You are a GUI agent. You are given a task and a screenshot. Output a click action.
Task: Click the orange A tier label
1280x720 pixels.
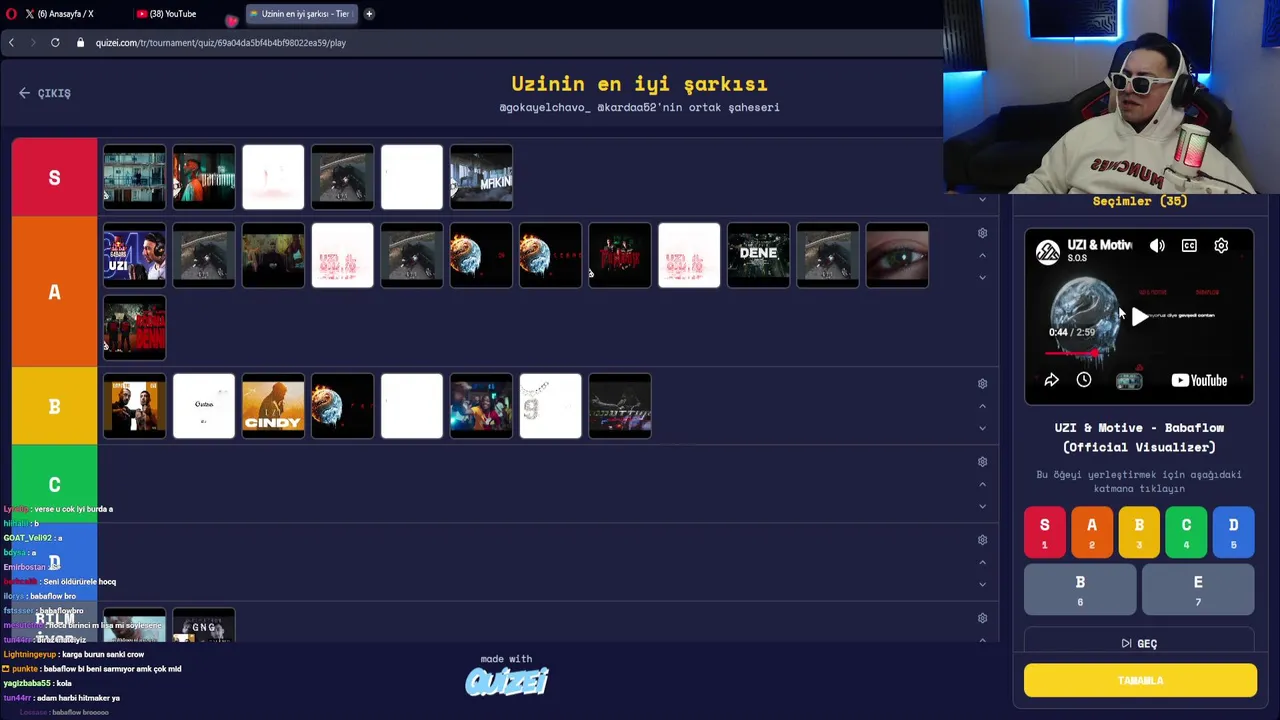[54, 292]
